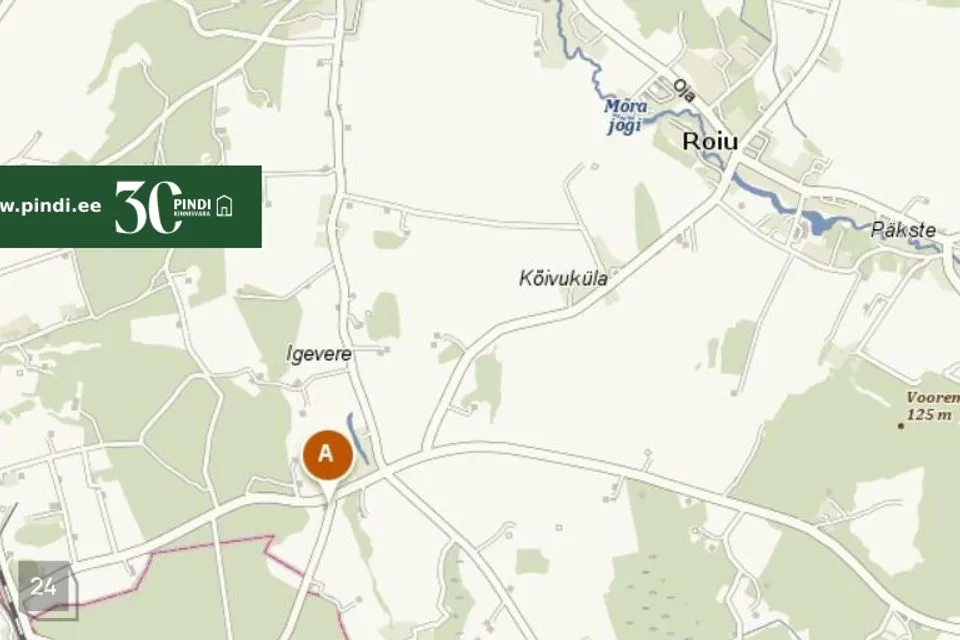Open the pindi.ee website link in the banner
The image size is (960, 640).
pyautogui.click(x=50, y=206)
